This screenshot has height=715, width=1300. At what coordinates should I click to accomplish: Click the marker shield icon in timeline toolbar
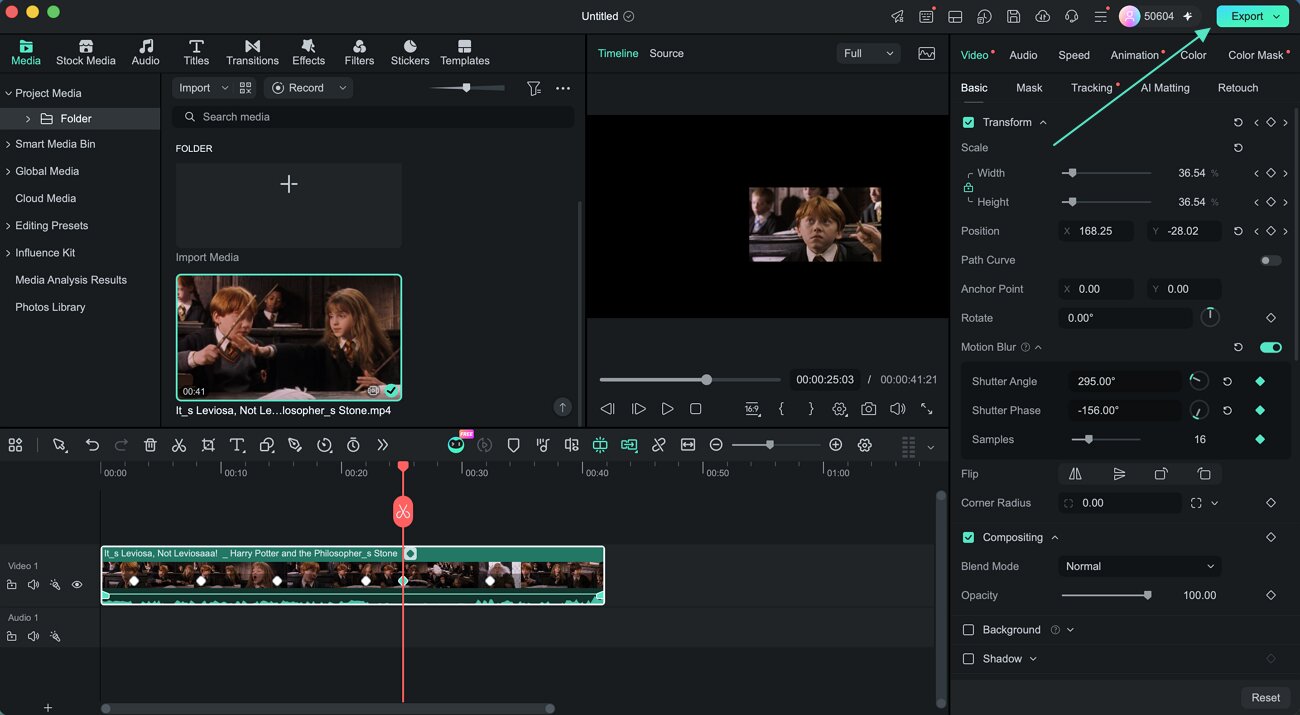click(513, 445)
